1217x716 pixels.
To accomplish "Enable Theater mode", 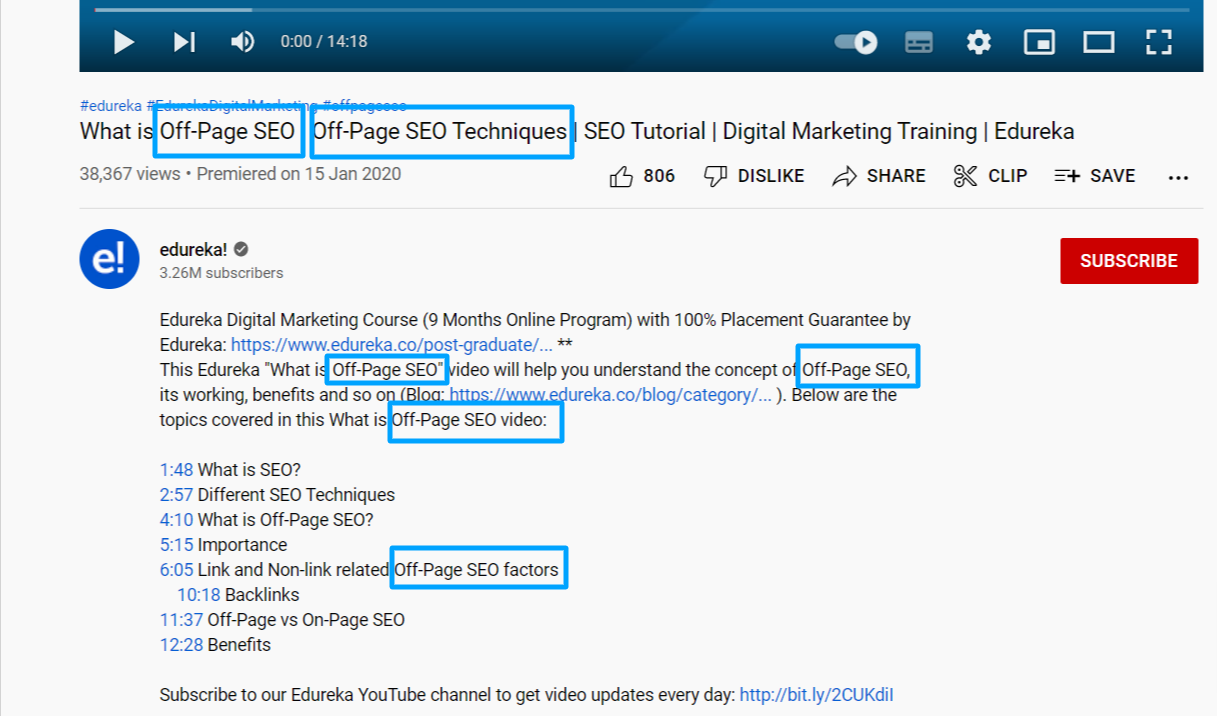I will 1098,42.
